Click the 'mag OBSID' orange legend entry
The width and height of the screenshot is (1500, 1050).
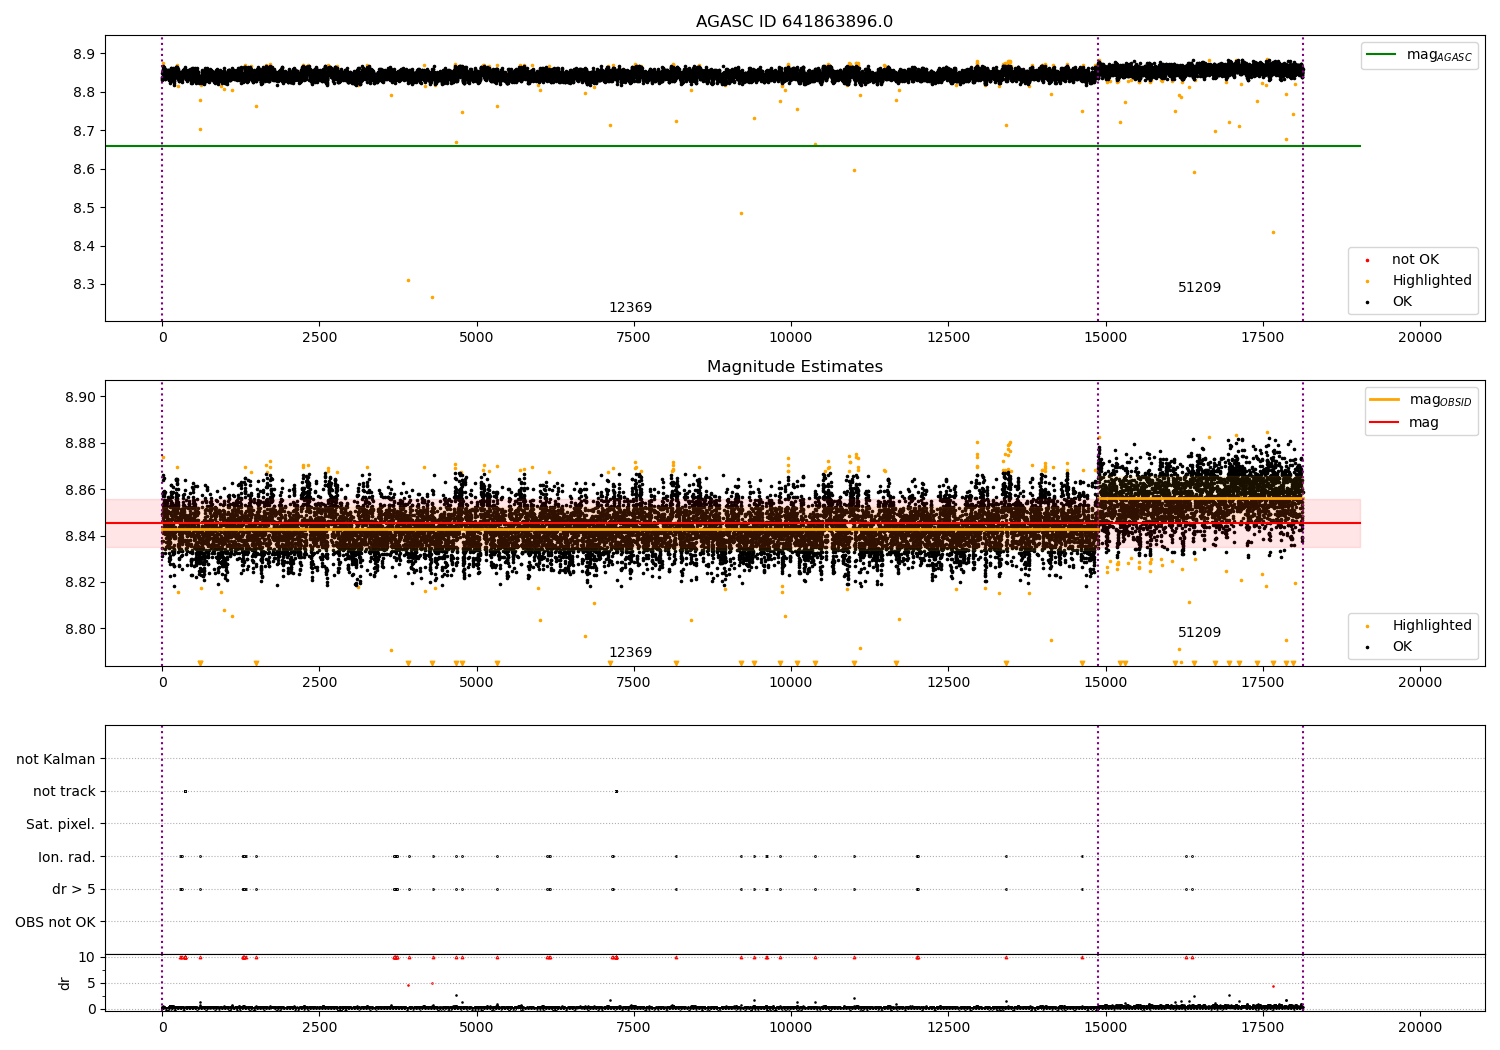point(1421,399)
